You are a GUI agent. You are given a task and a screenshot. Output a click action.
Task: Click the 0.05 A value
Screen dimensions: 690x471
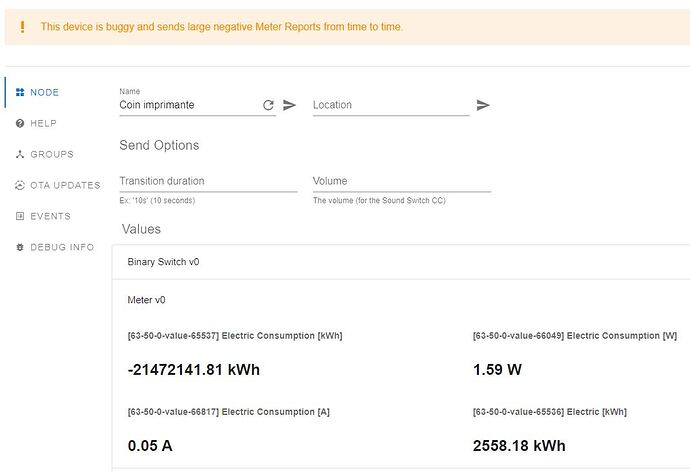[150, 446]
